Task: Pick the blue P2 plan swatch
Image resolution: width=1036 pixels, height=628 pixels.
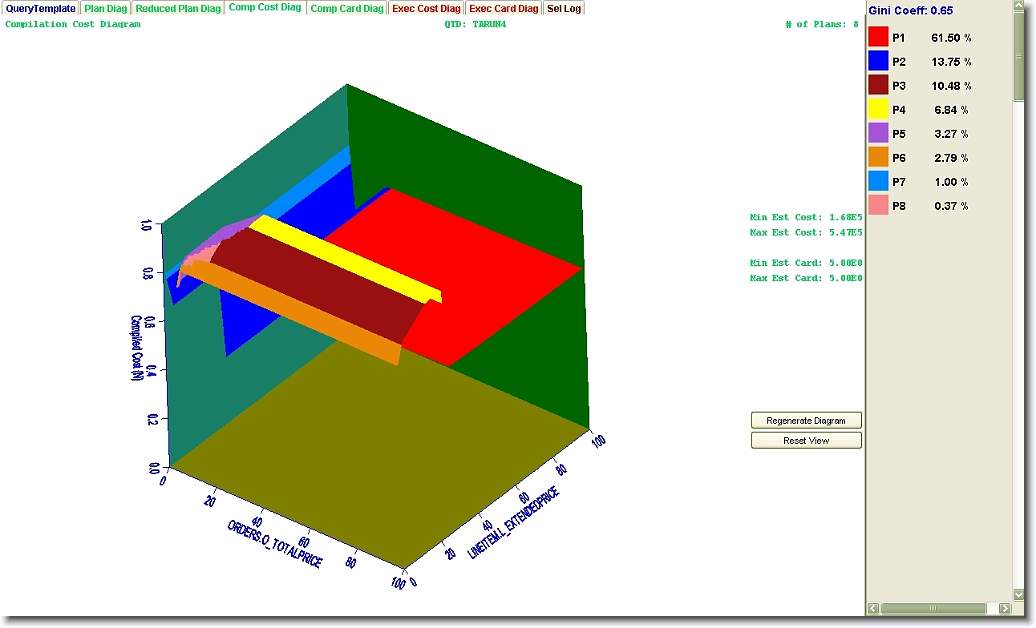Action: click(878, 61)
